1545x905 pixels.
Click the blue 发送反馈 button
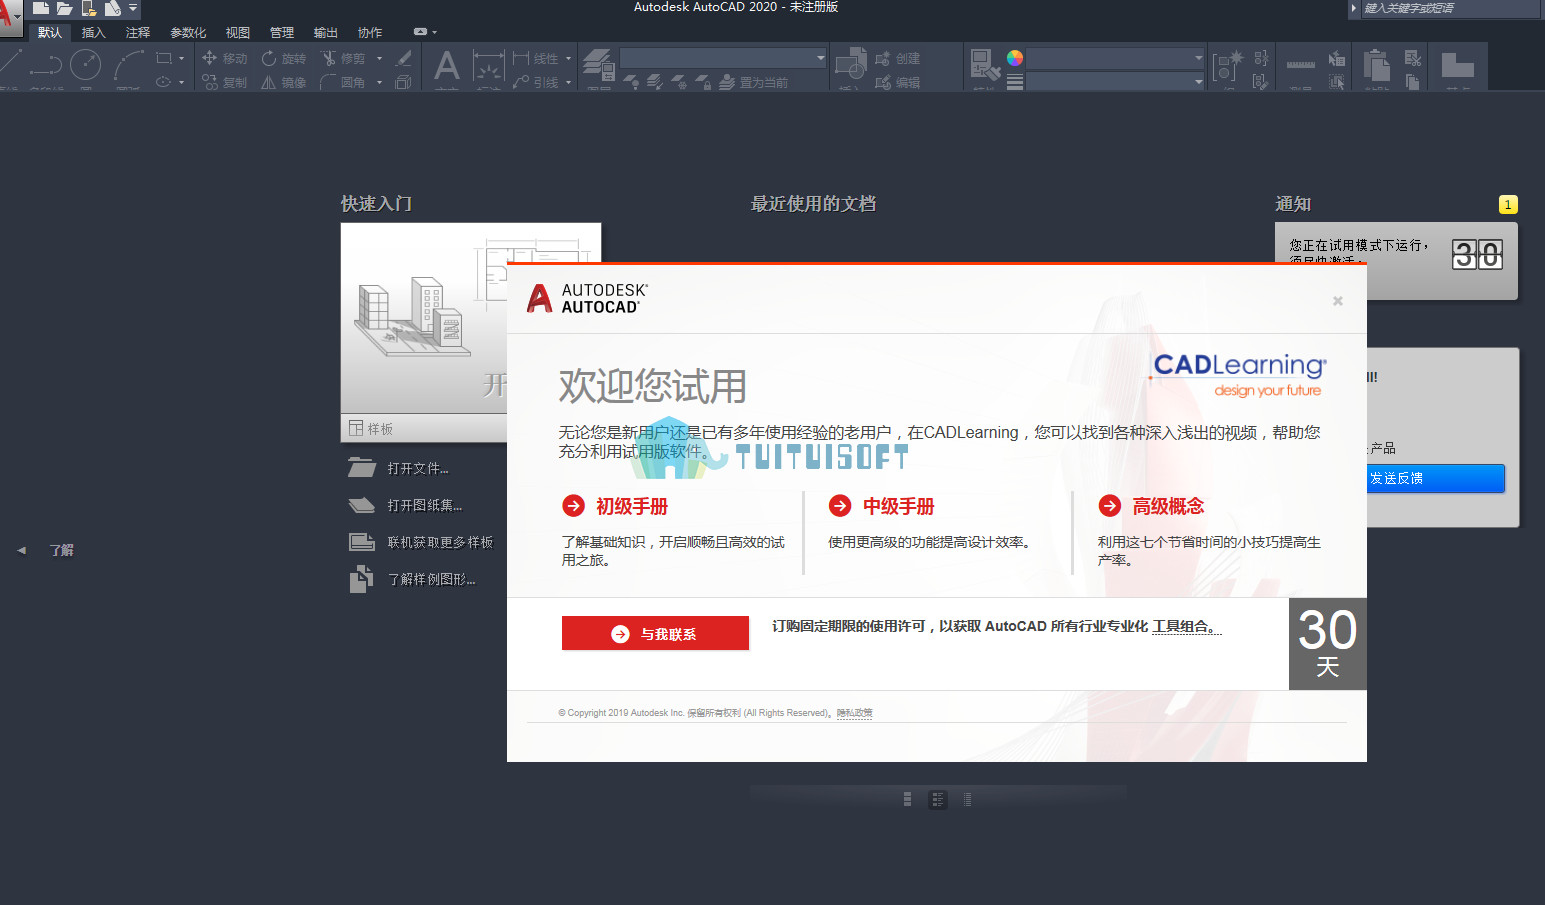click(x=1435, y=478)
